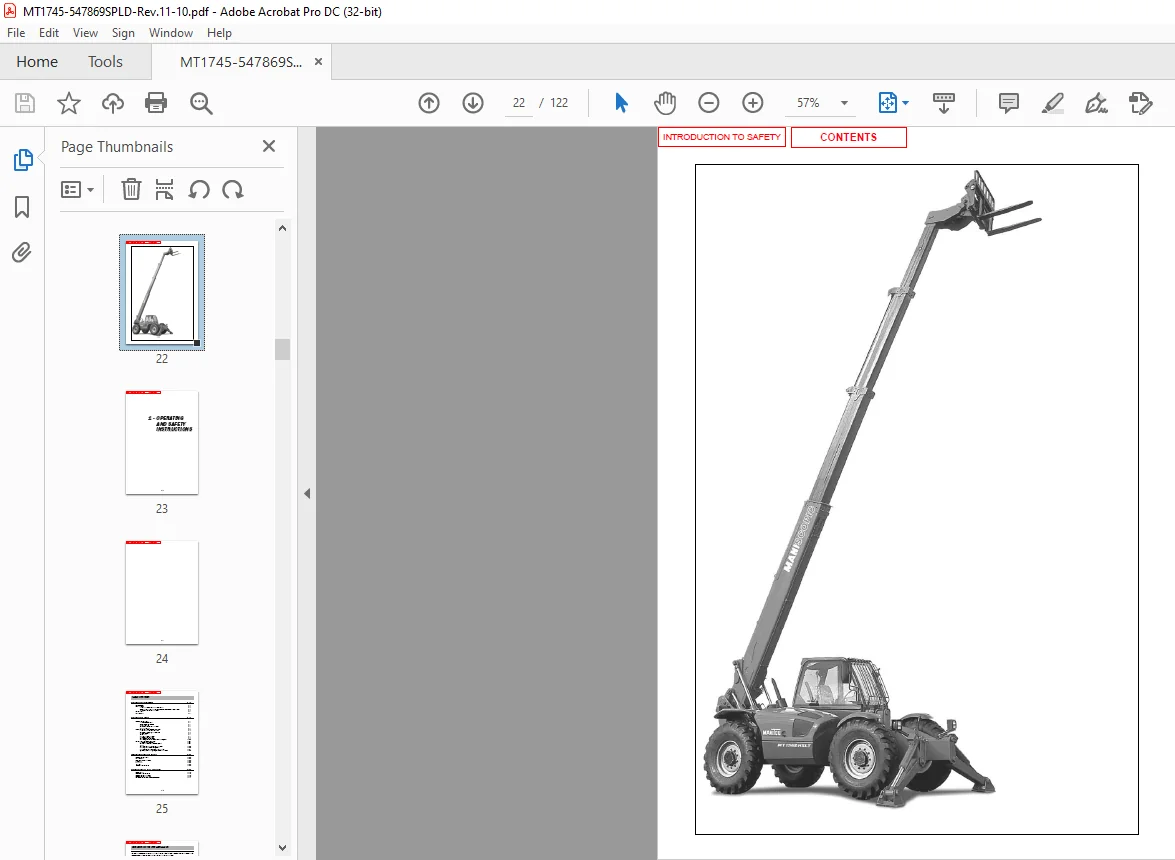This screenshot has width=1175, height=860.
Task: Click the page number input field
Action: click(519, 103)
